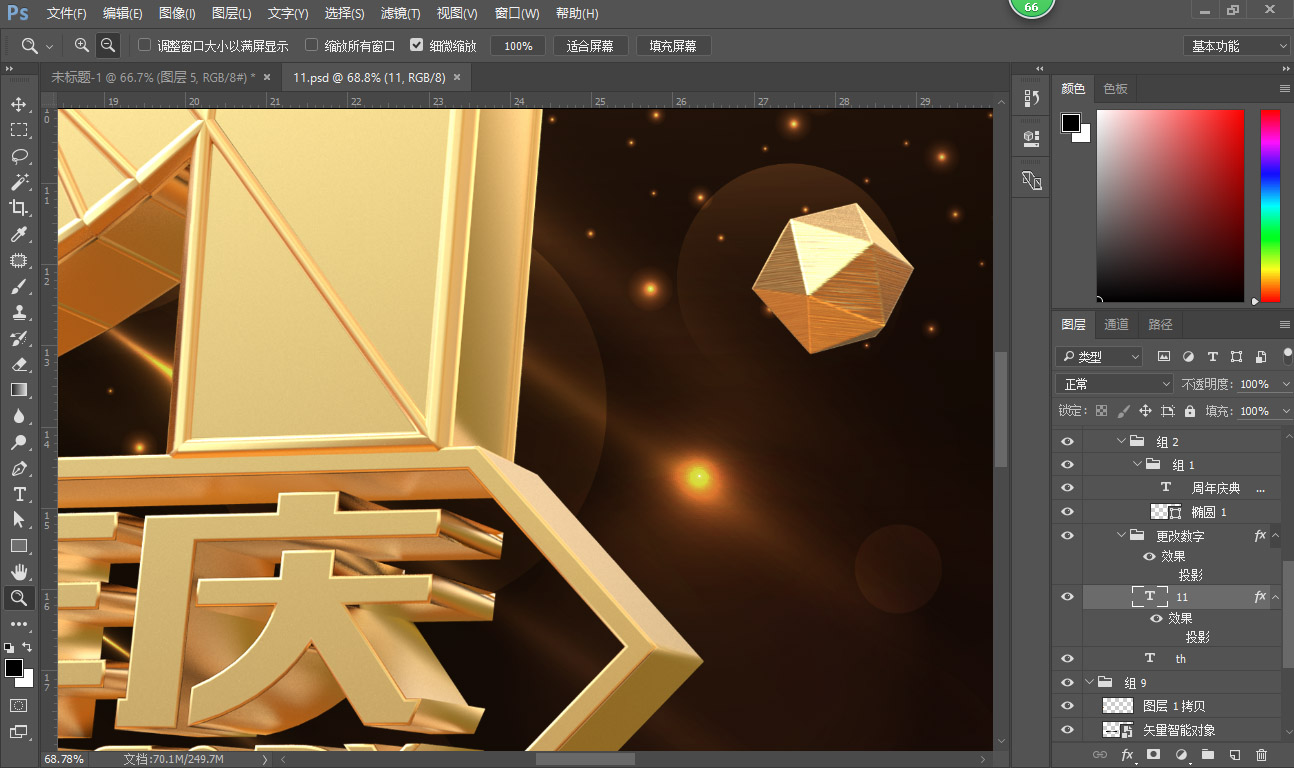Hide the 周年庆典 text layer
Image resolution: width=1294 pixels, height=768 pixels.
[x=1067, y=488]
